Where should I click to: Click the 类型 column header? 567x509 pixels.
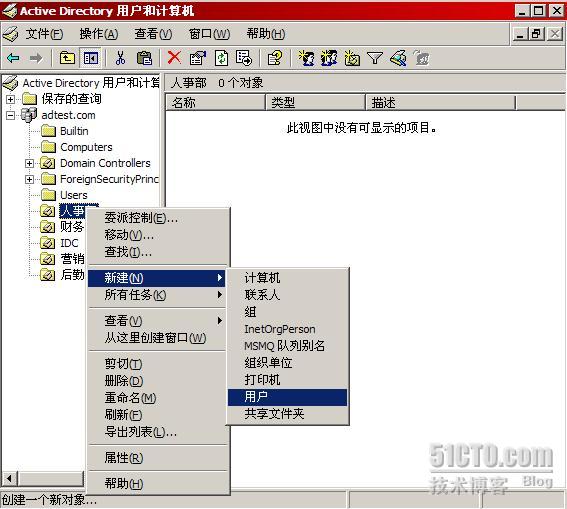tap(316, 103)
